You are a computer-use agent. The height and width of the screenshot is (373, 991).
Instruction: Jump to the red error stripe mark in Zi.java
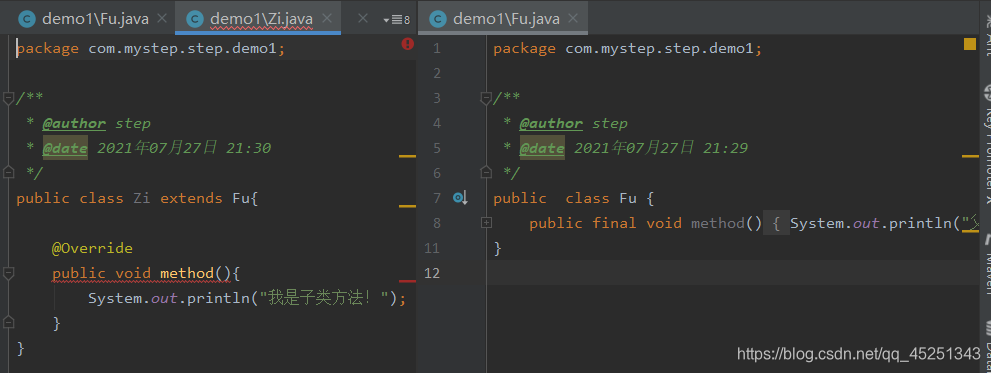click(x=408, y=280)
